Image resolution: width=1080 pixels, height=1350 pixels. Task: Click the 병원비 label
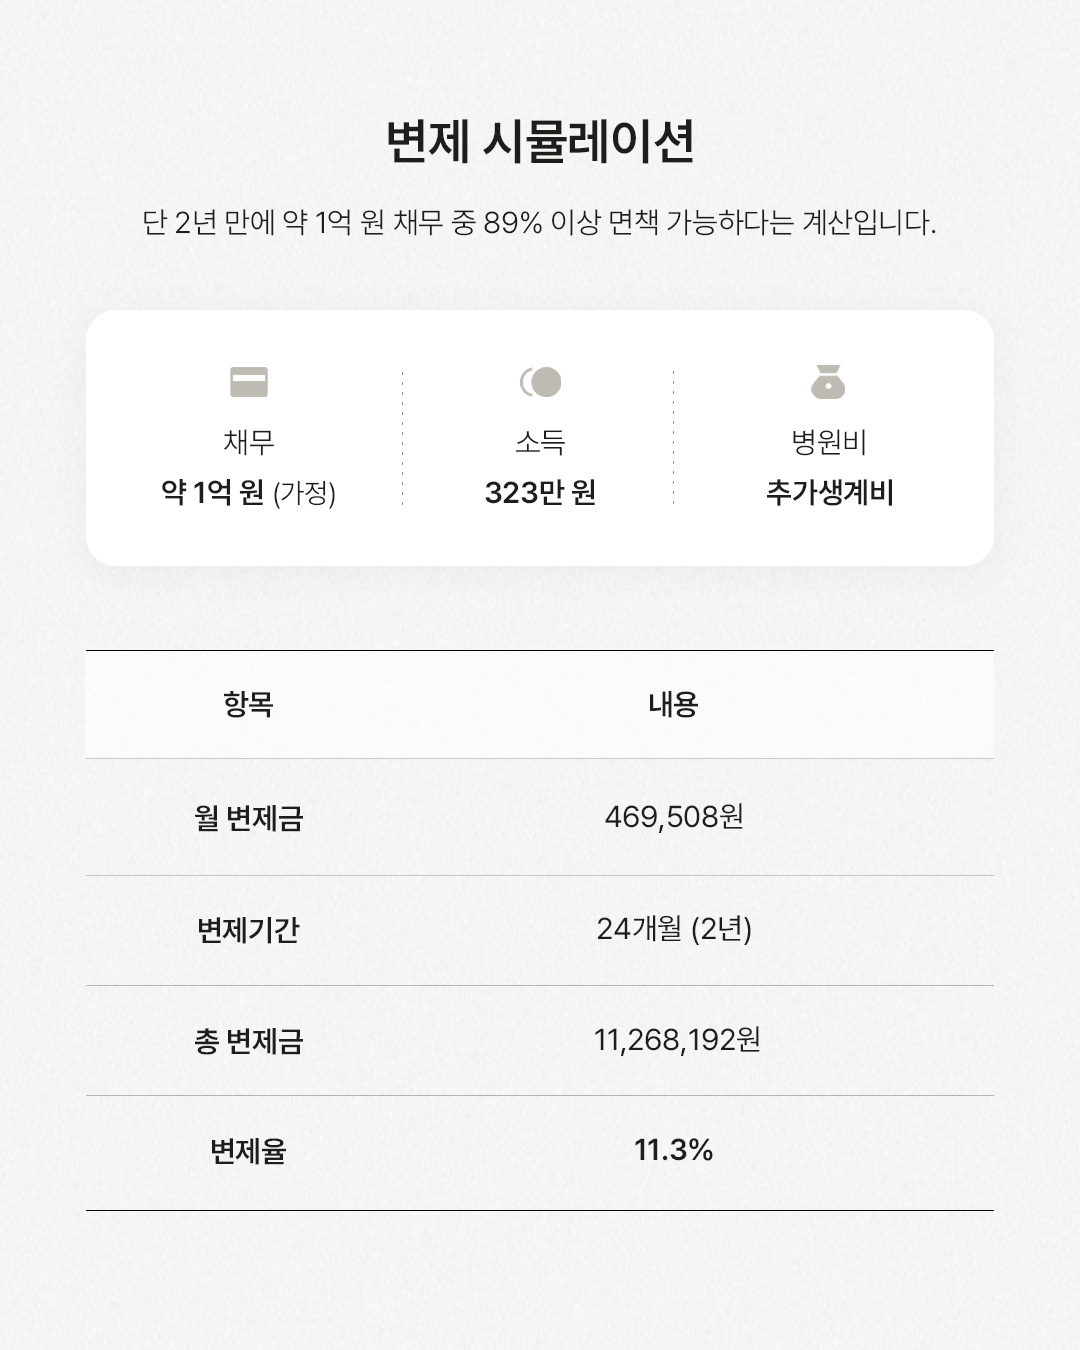829,441
